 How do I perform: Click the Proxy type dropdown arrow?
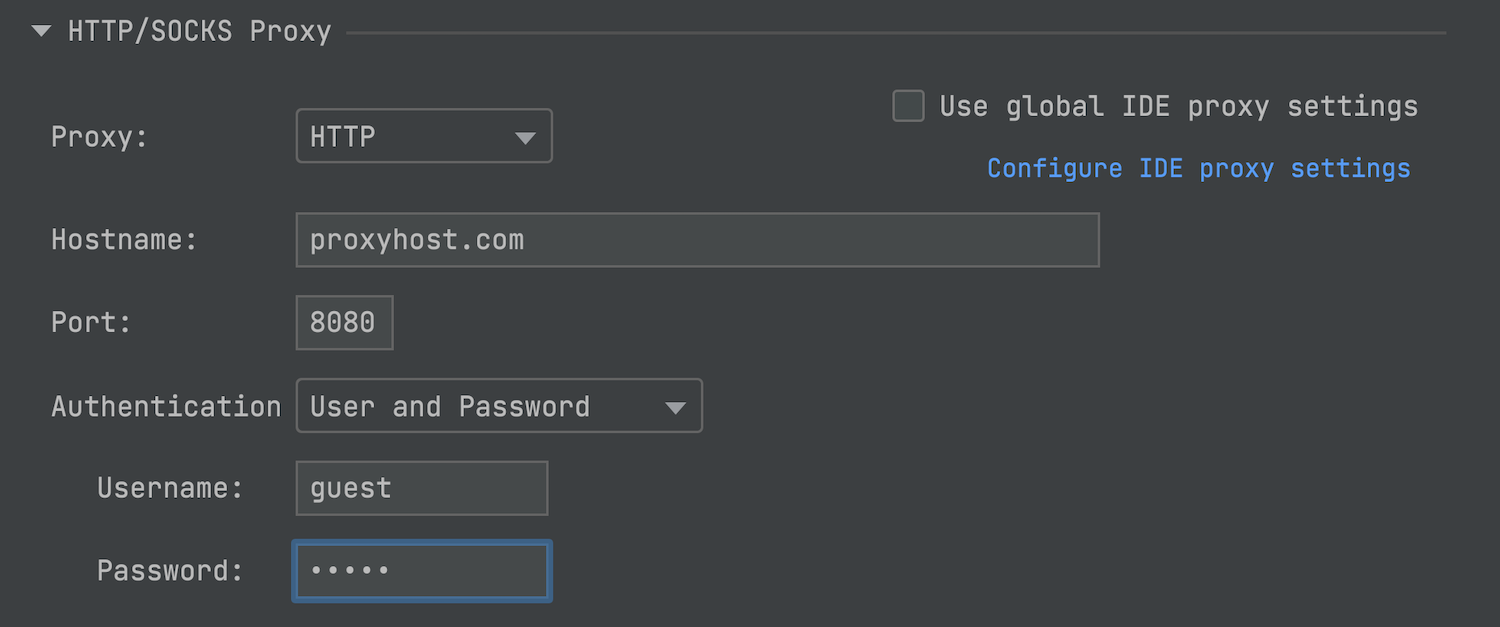tap(526, 137)
